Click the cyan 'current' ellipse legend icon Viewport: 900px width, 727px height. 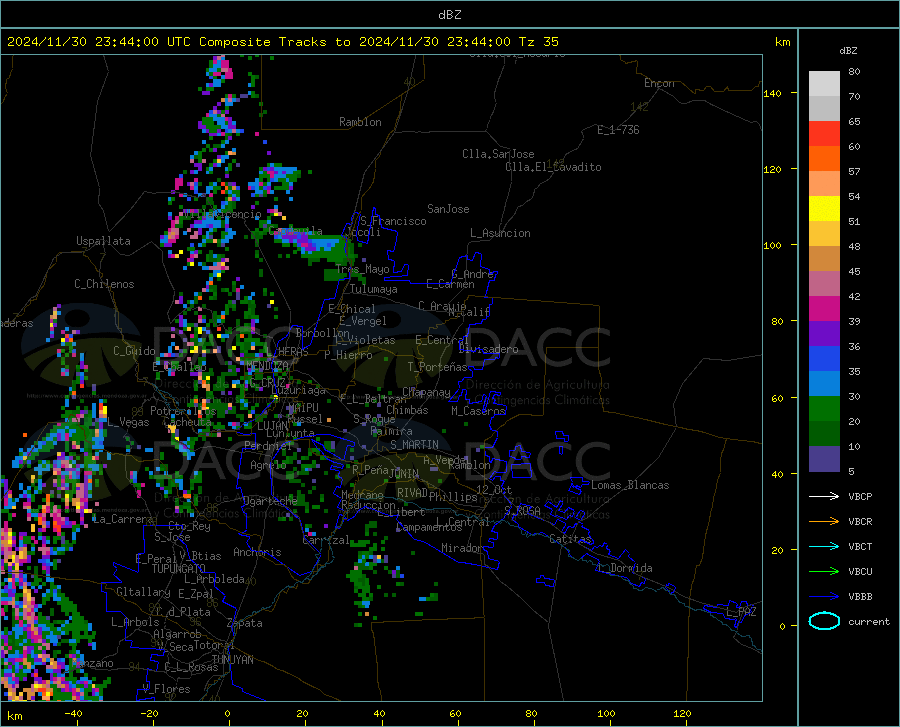tap(824, 621)
